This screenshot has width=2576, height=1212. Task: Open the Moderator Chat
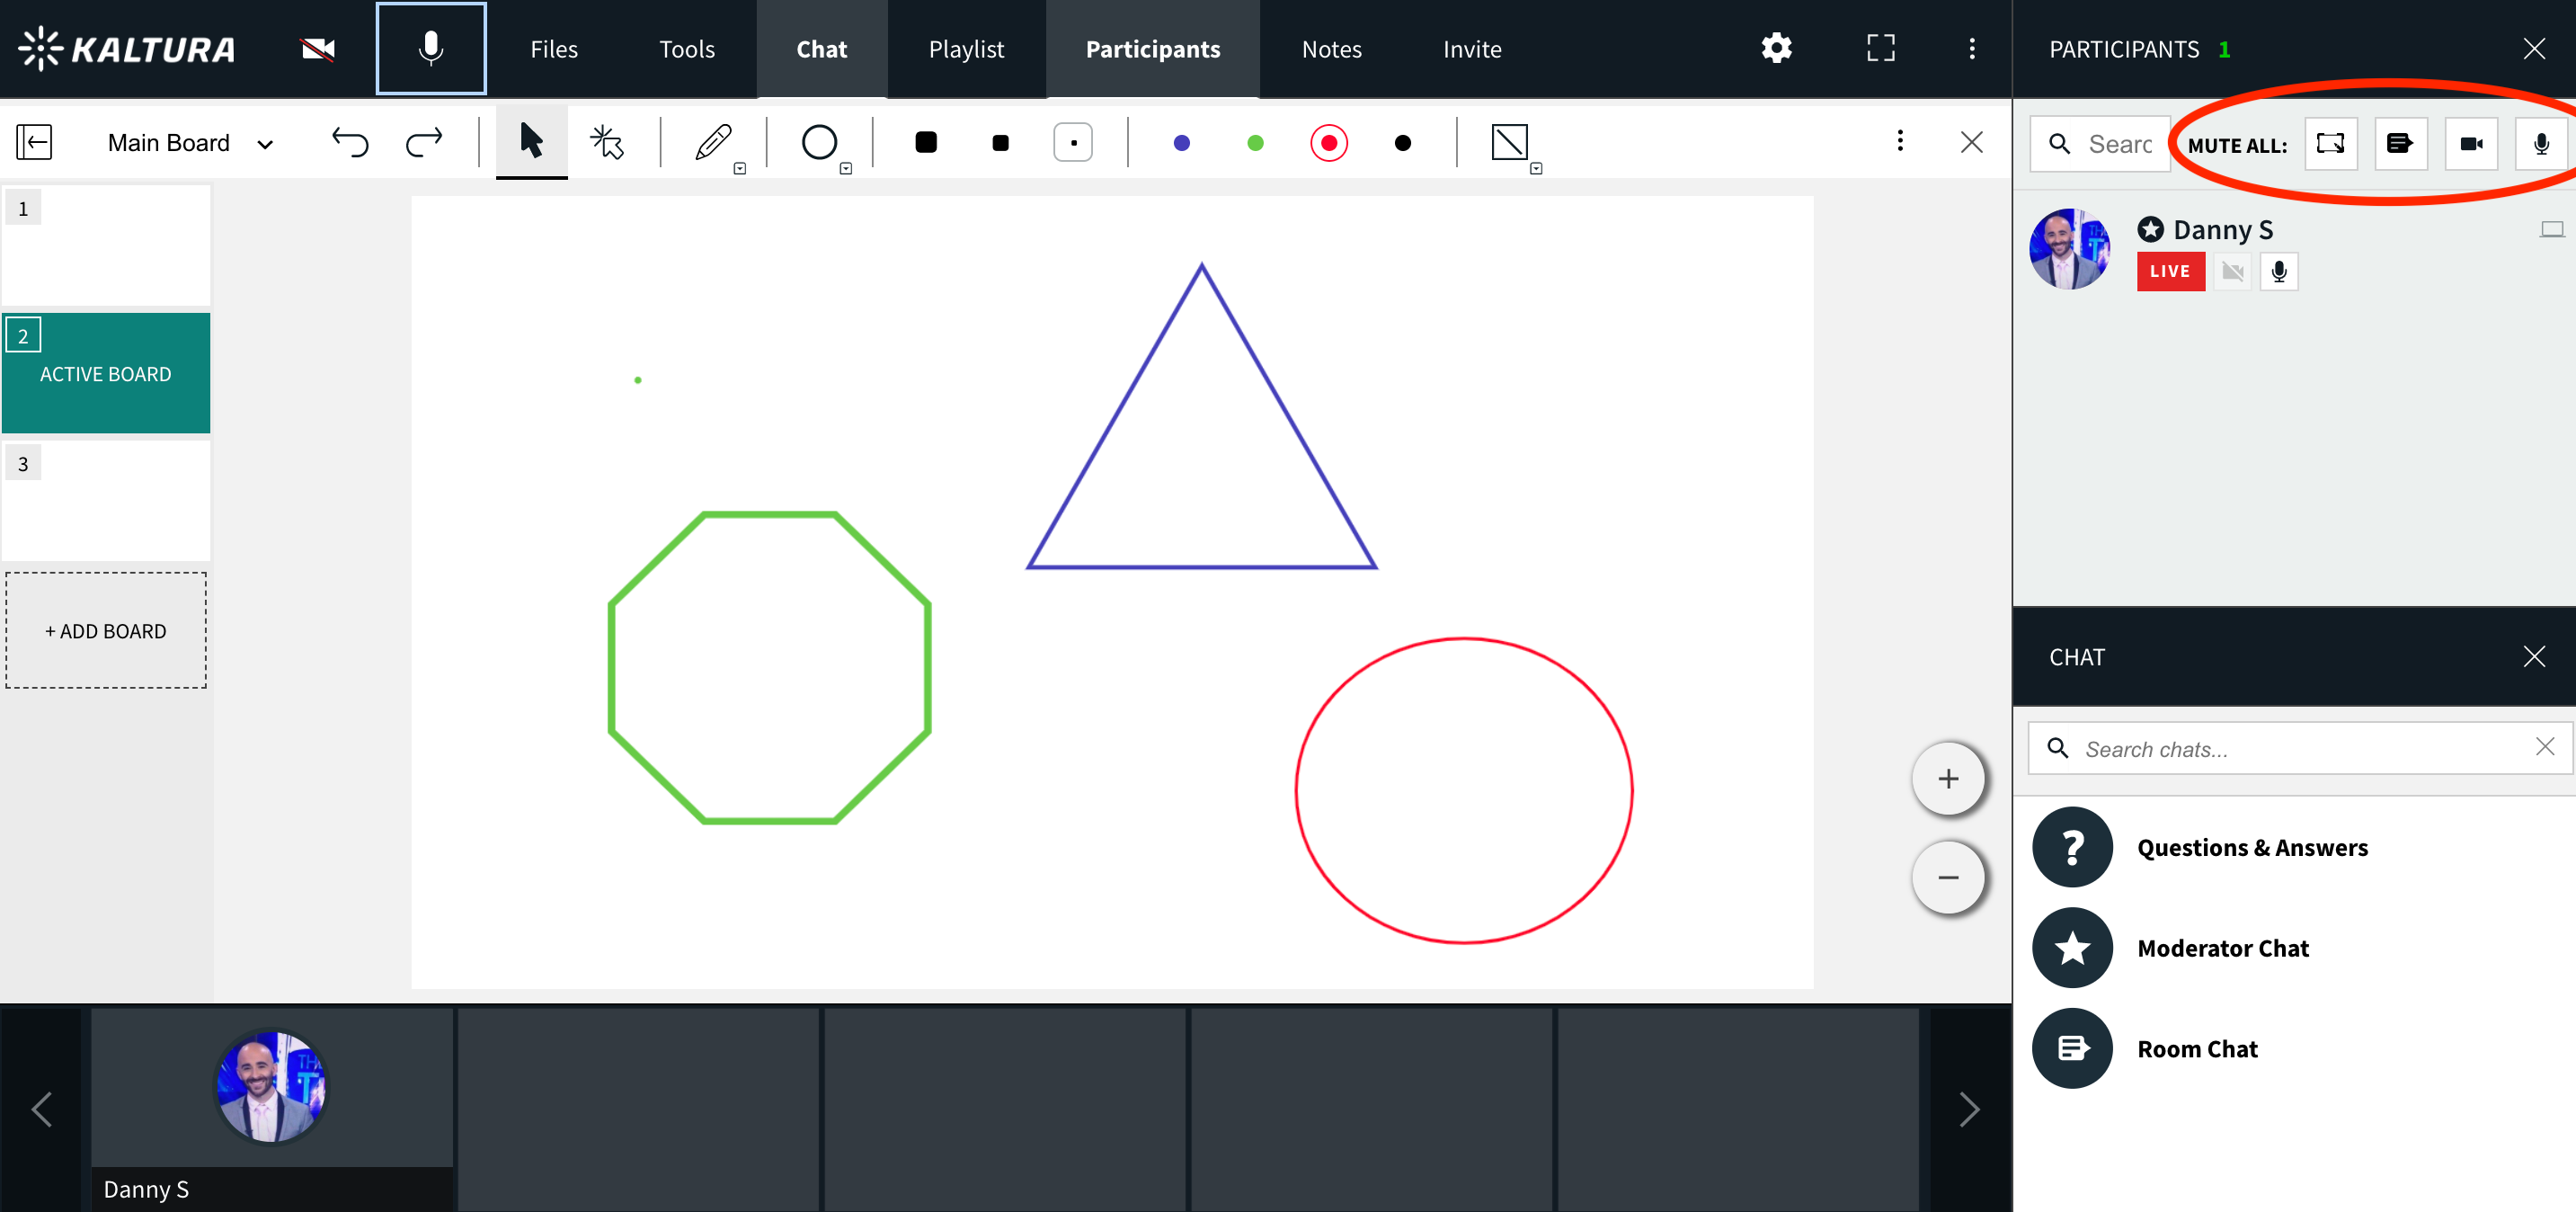click(2222, 947)
